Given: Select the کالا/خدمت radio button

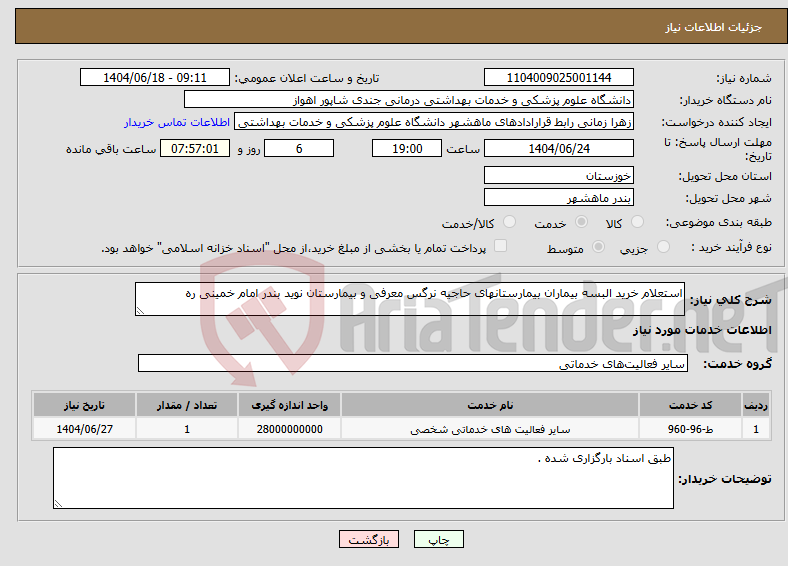Looking at the screenshot, I should tap(510, 222).
